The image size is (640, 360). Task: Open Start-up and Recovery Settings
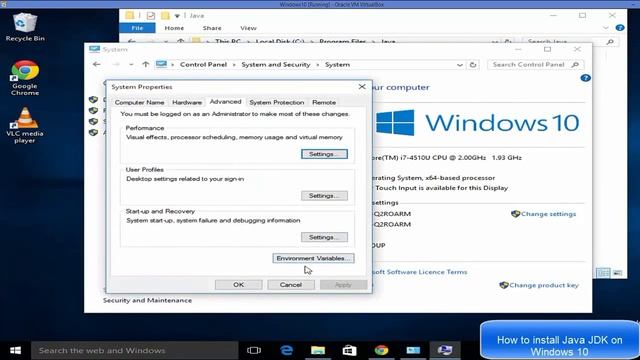(324, 237)
